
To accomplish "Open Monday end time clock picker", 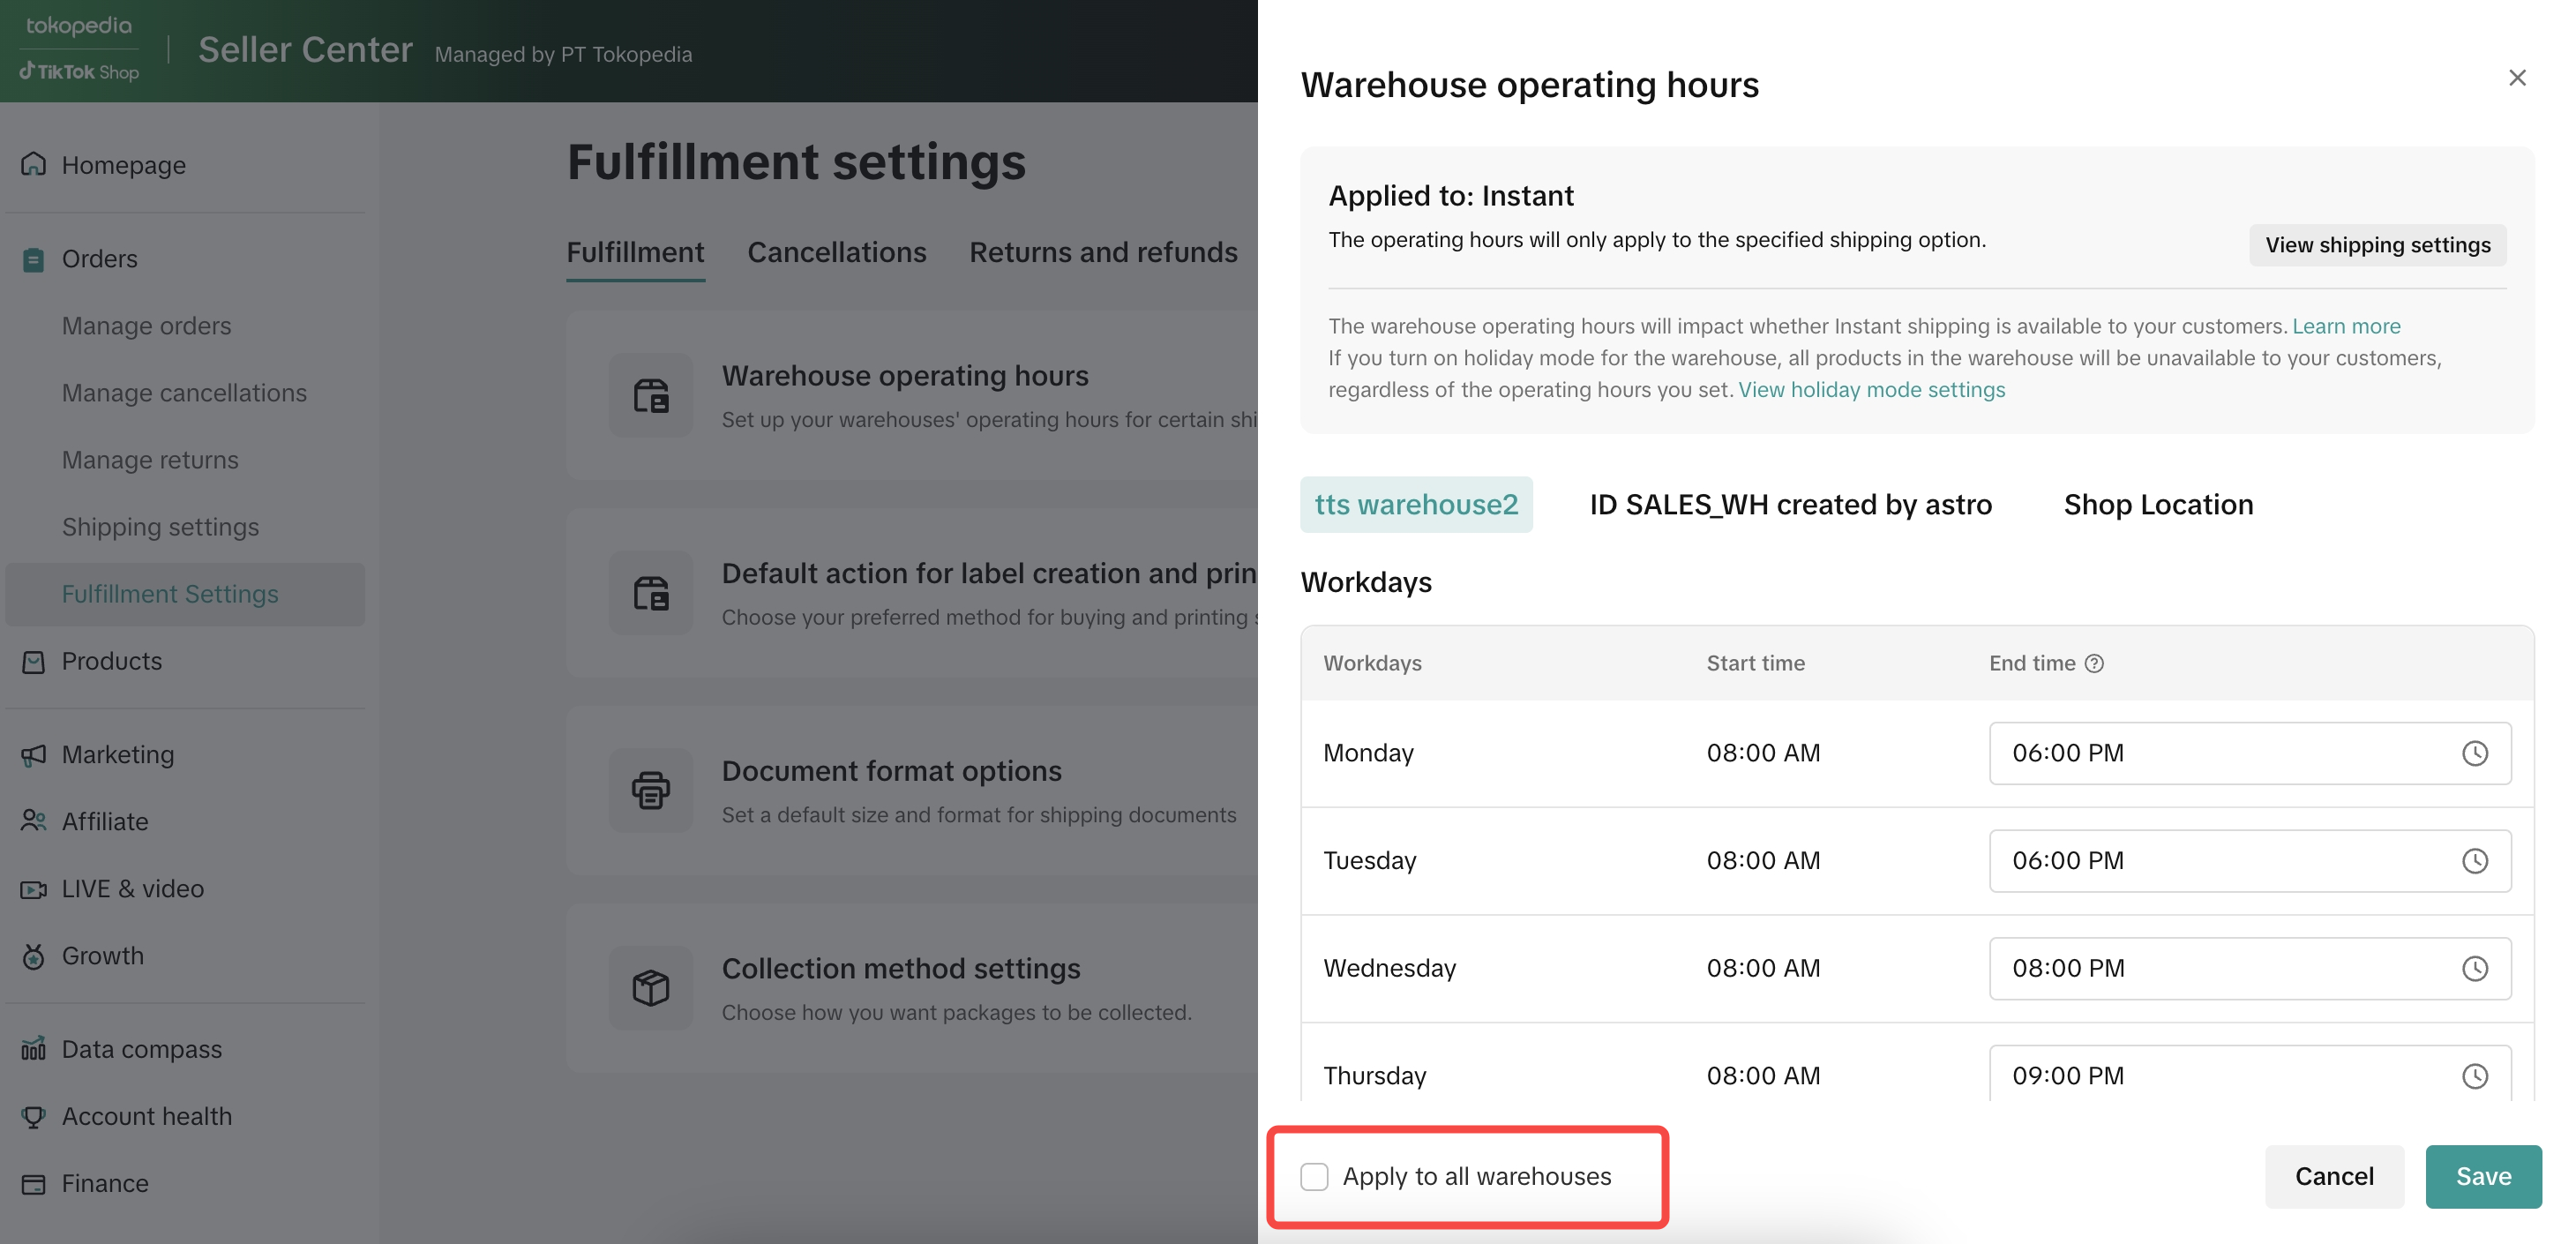I will pyautogui.click(x=2474, y=753).
